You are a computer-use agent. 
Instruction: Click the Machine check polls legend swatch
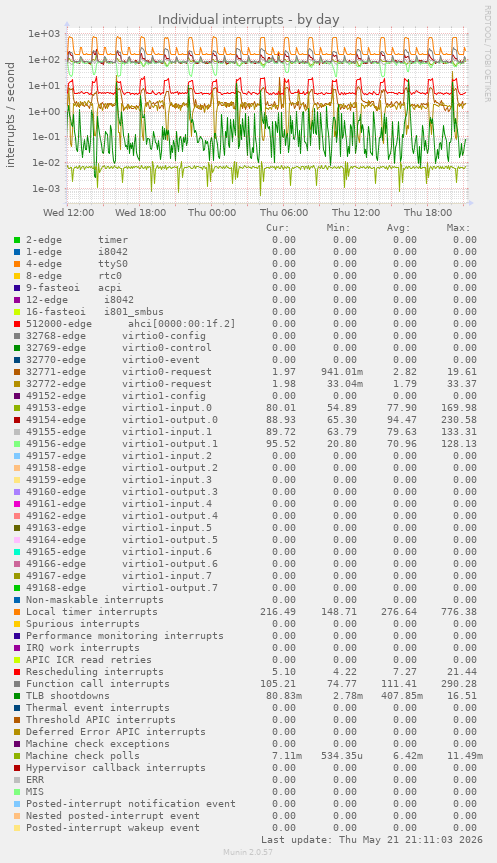(17, 756)
